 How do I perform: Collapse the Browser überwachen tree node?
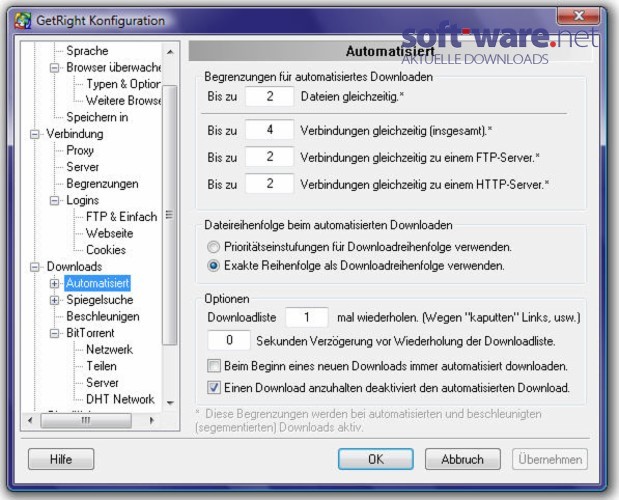(54, 68)
